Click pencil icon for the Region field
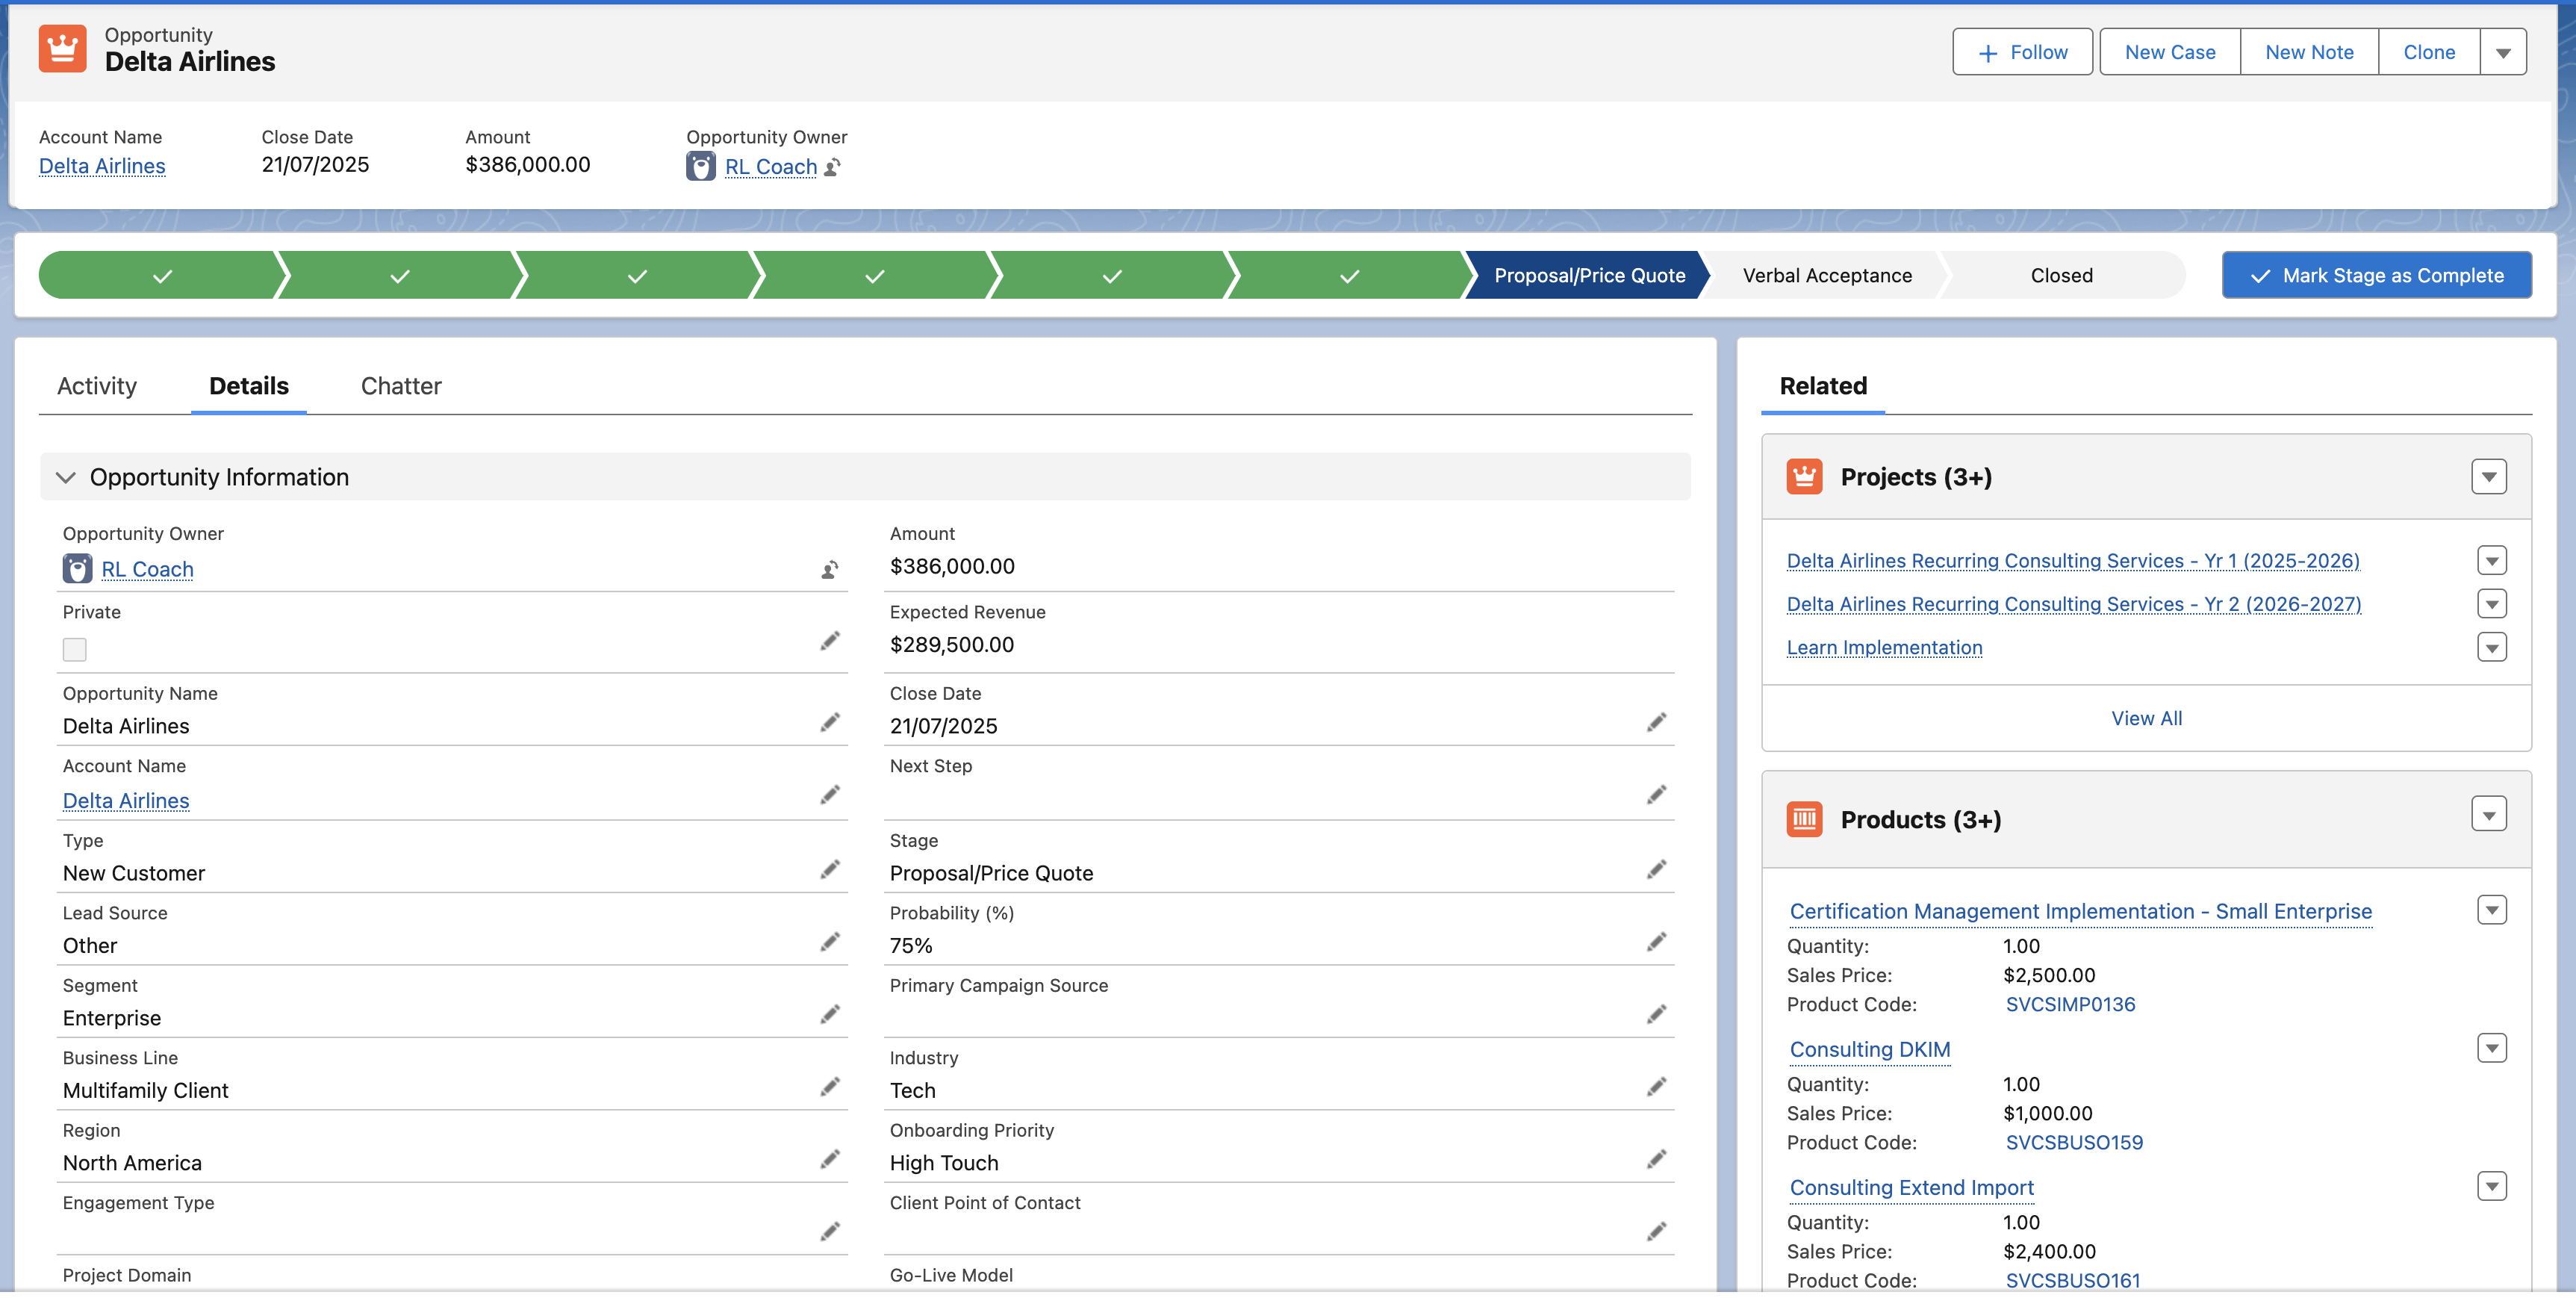Screen dimensions: 2576x1298 (829, 1160)
